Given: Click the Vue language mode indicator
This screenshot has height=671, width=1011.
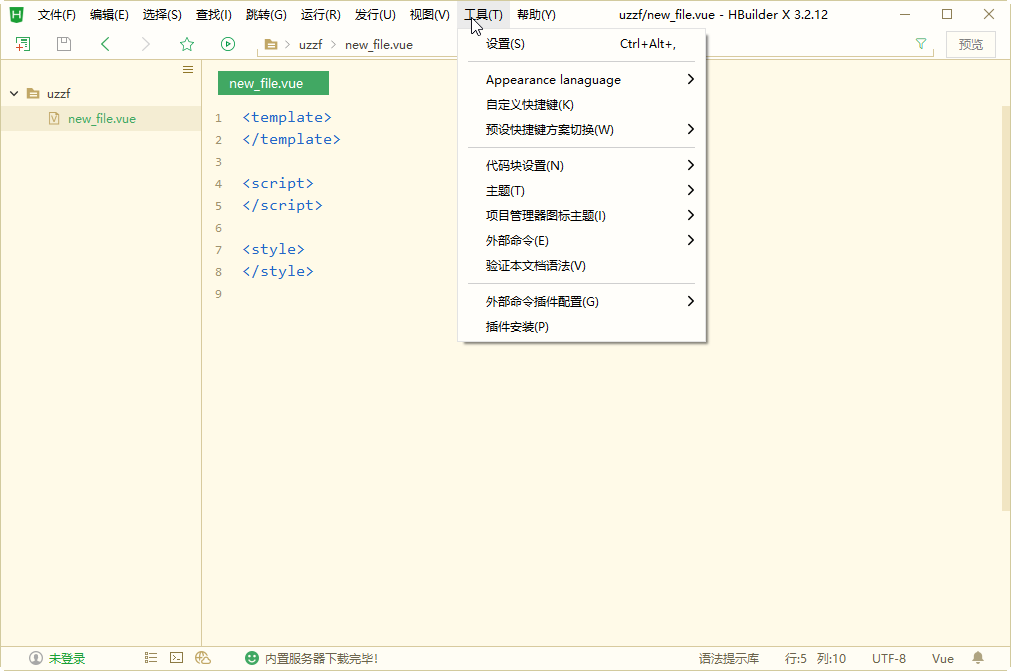Looking at the screenshot, I should click(x=943, y=658).
